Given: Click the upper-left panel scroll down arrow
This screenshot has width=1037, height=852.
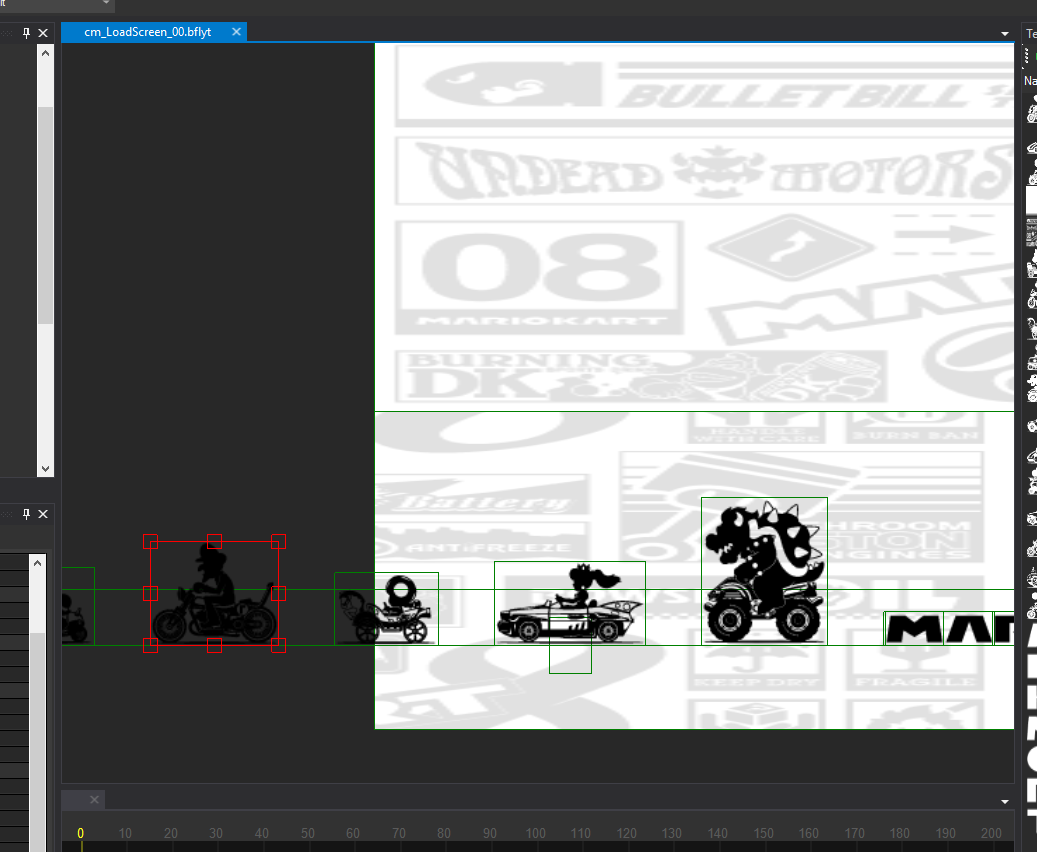Looking at the screenshot, I should pyautogui.click(x=45, y=468).
